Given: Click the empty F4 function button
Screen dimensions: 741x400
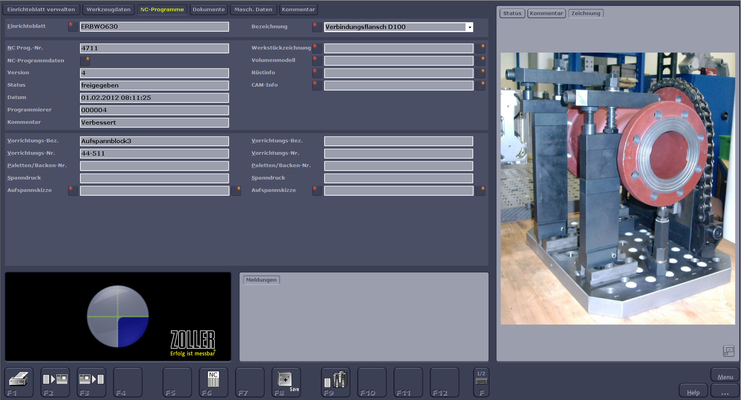Looking at the screenshot, I should 128,382.
